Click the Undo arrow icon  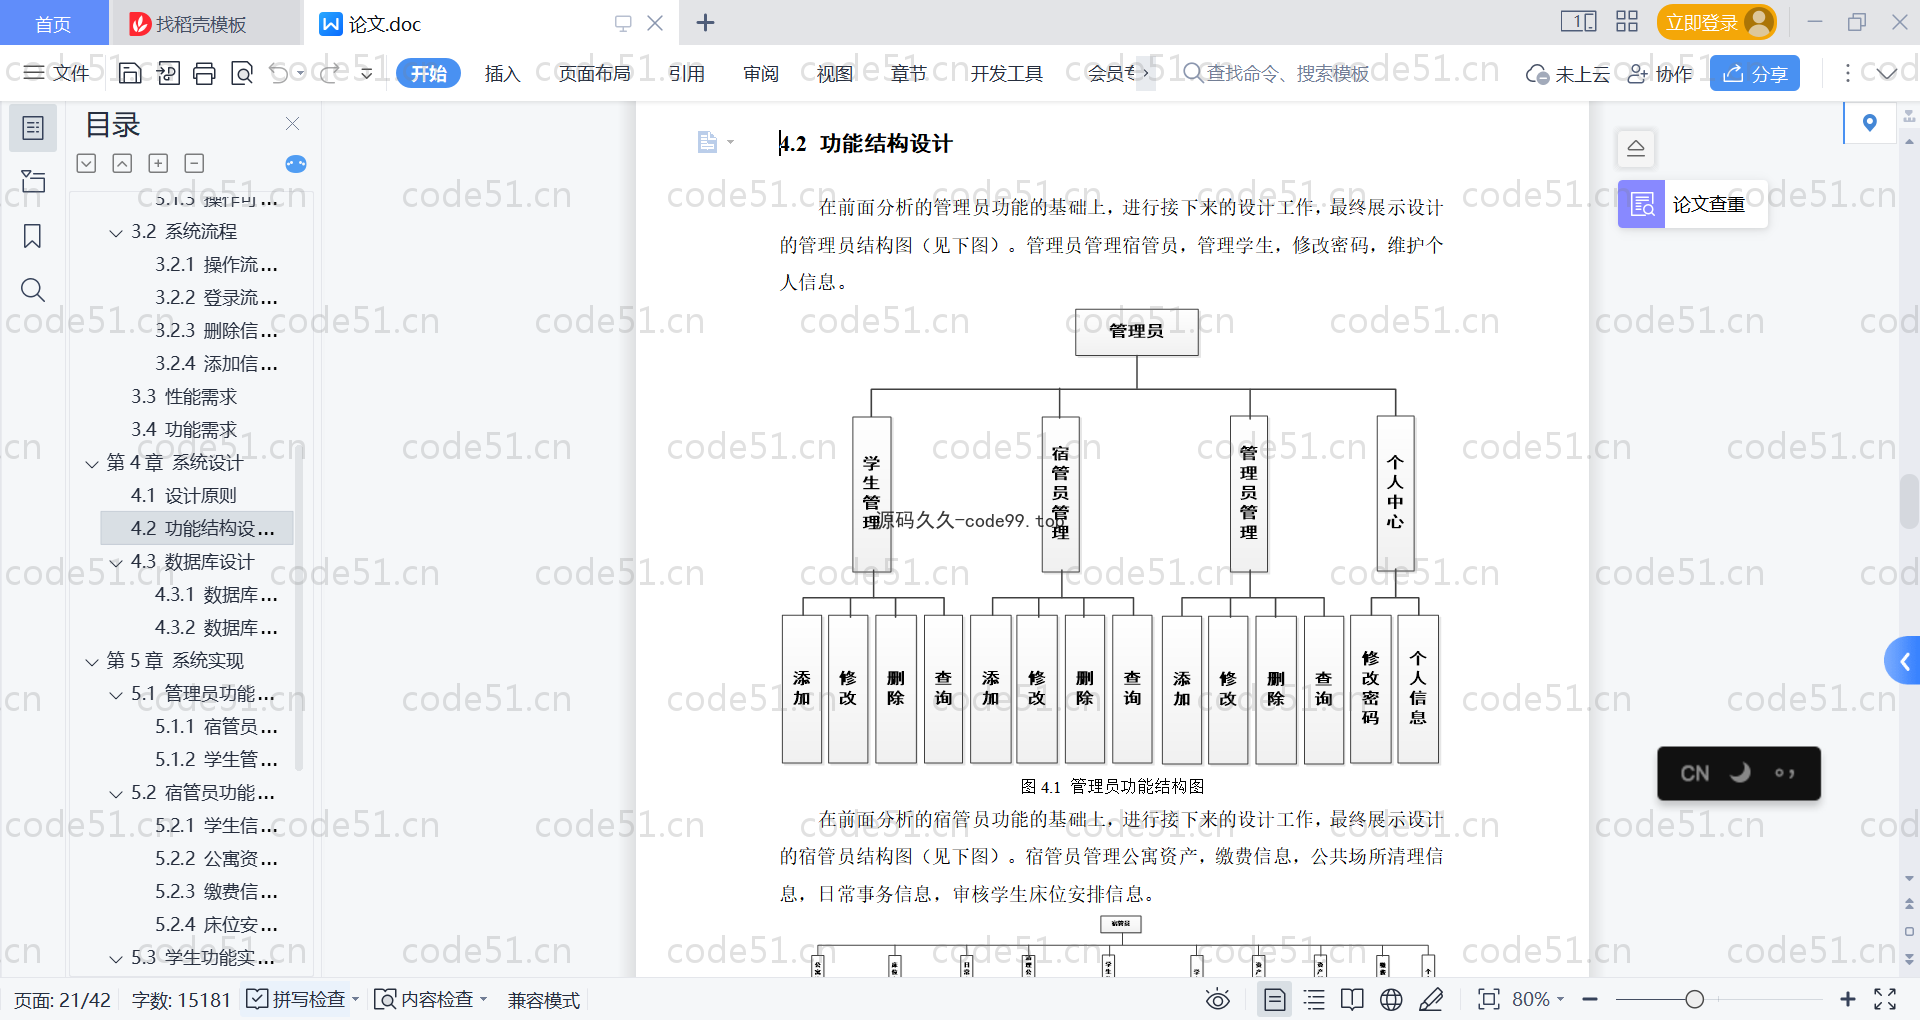click(279, 73)
